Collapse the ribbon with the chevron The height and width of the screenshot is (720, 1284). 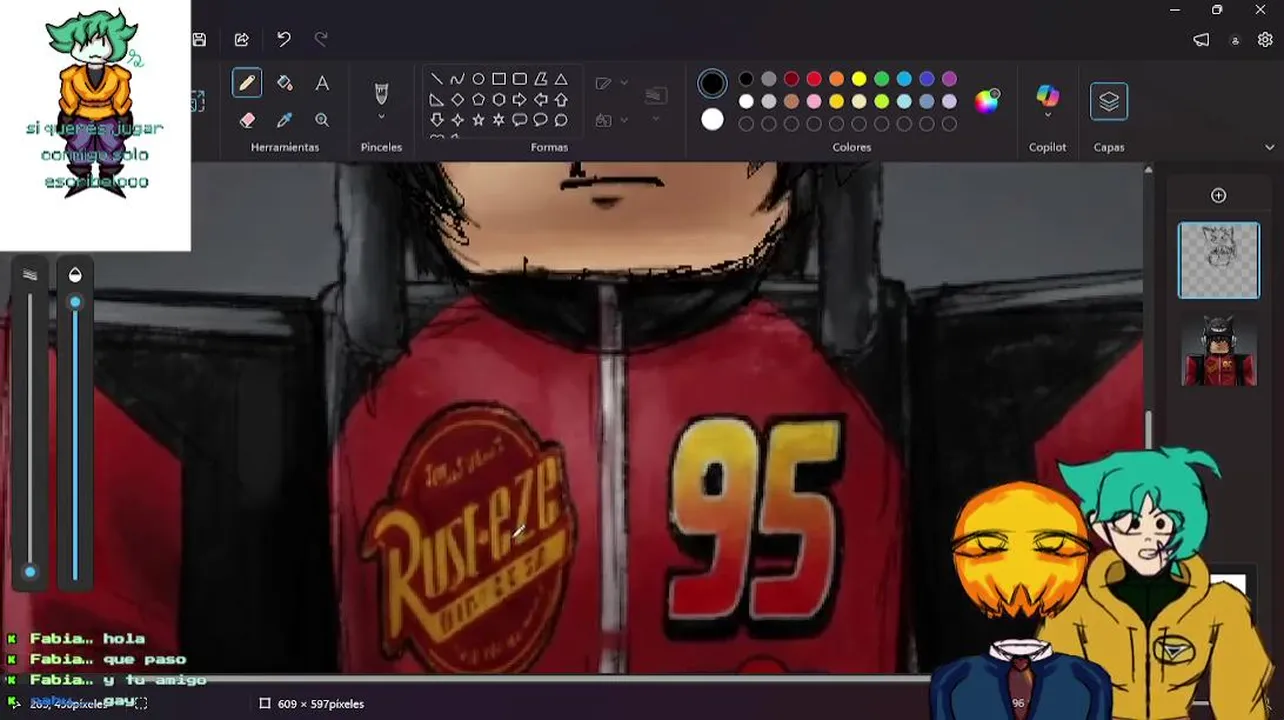1270,147
